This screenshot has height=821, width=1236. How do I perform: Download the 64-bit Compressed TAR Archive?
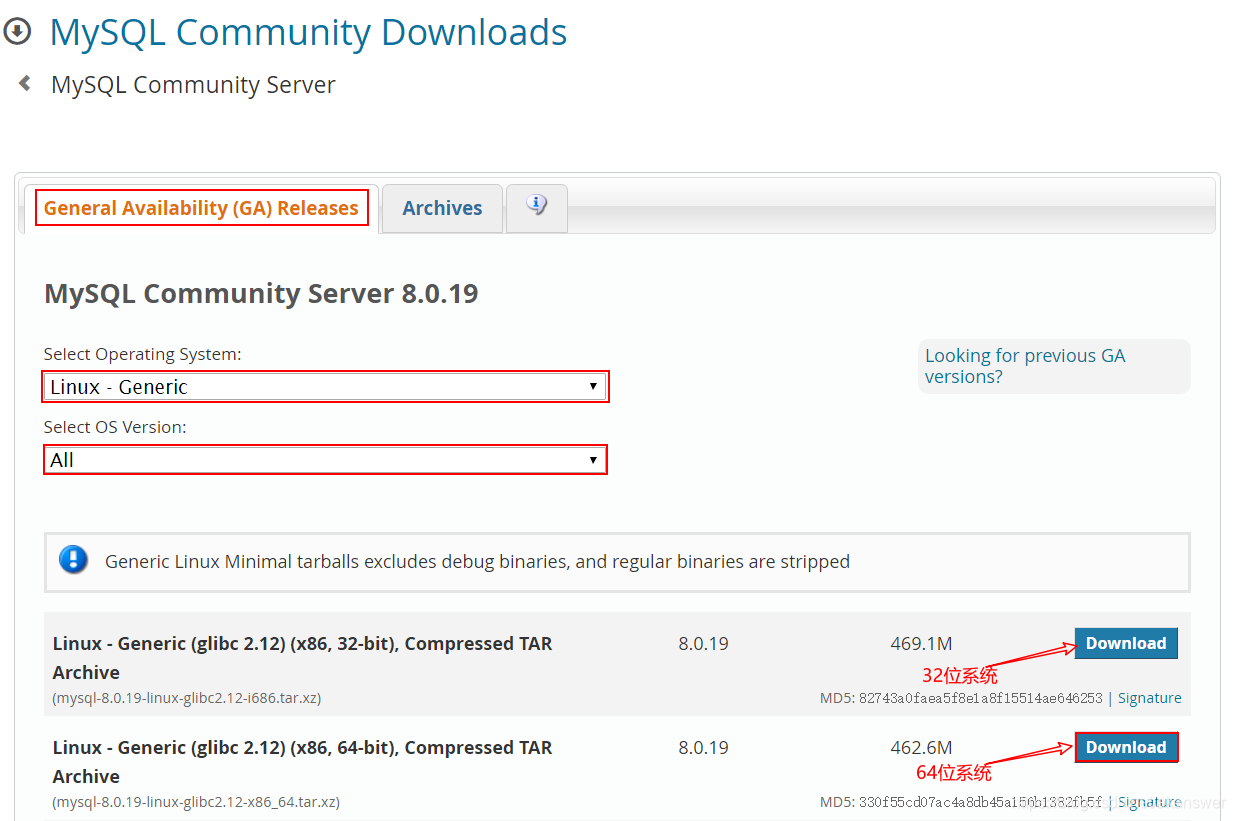(1126, 747)
